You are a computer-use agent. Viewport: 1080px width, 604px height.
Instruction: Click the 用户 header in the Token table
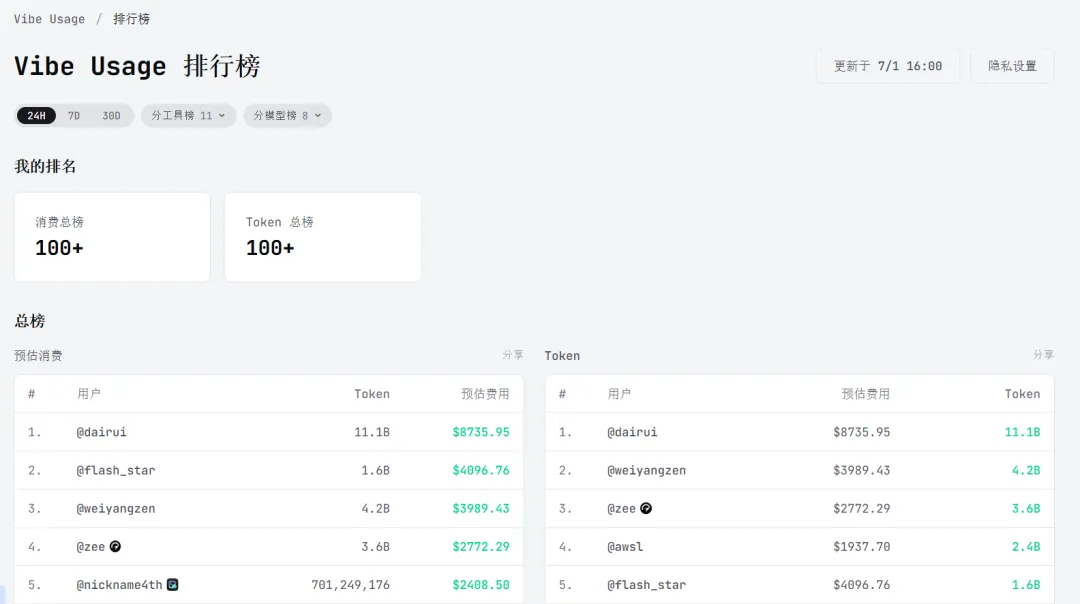click(x=619, y=394)
